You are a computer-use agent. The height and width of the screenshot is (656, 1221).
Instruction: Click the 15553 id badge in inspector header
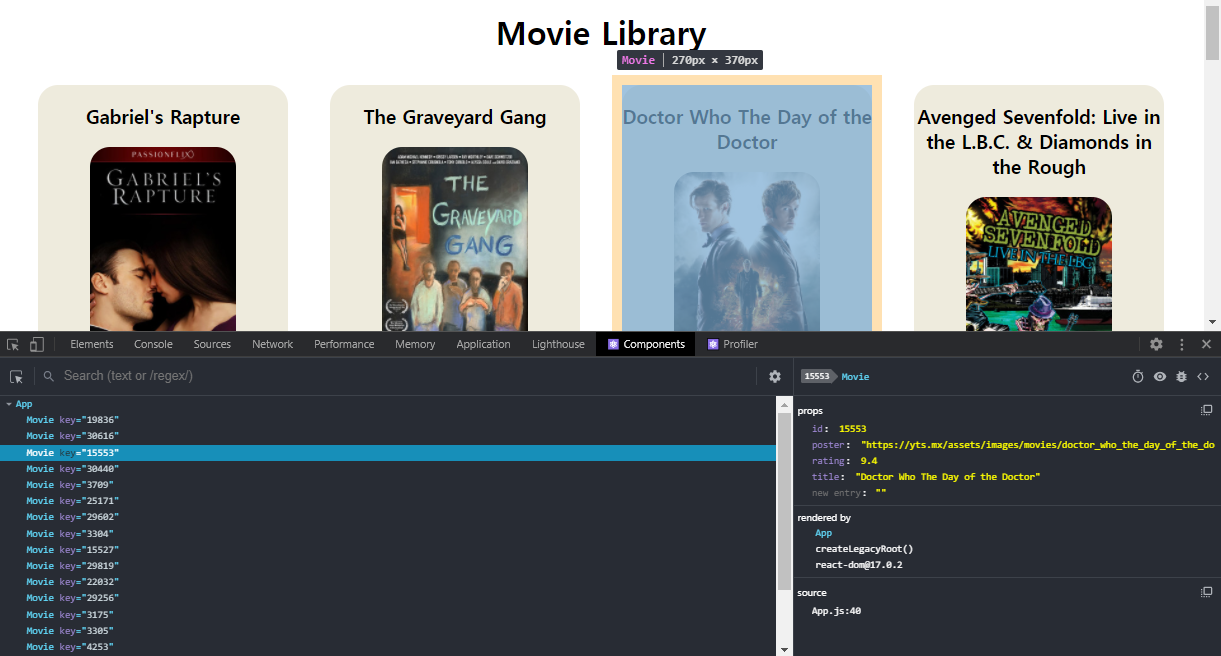(817, 376)
